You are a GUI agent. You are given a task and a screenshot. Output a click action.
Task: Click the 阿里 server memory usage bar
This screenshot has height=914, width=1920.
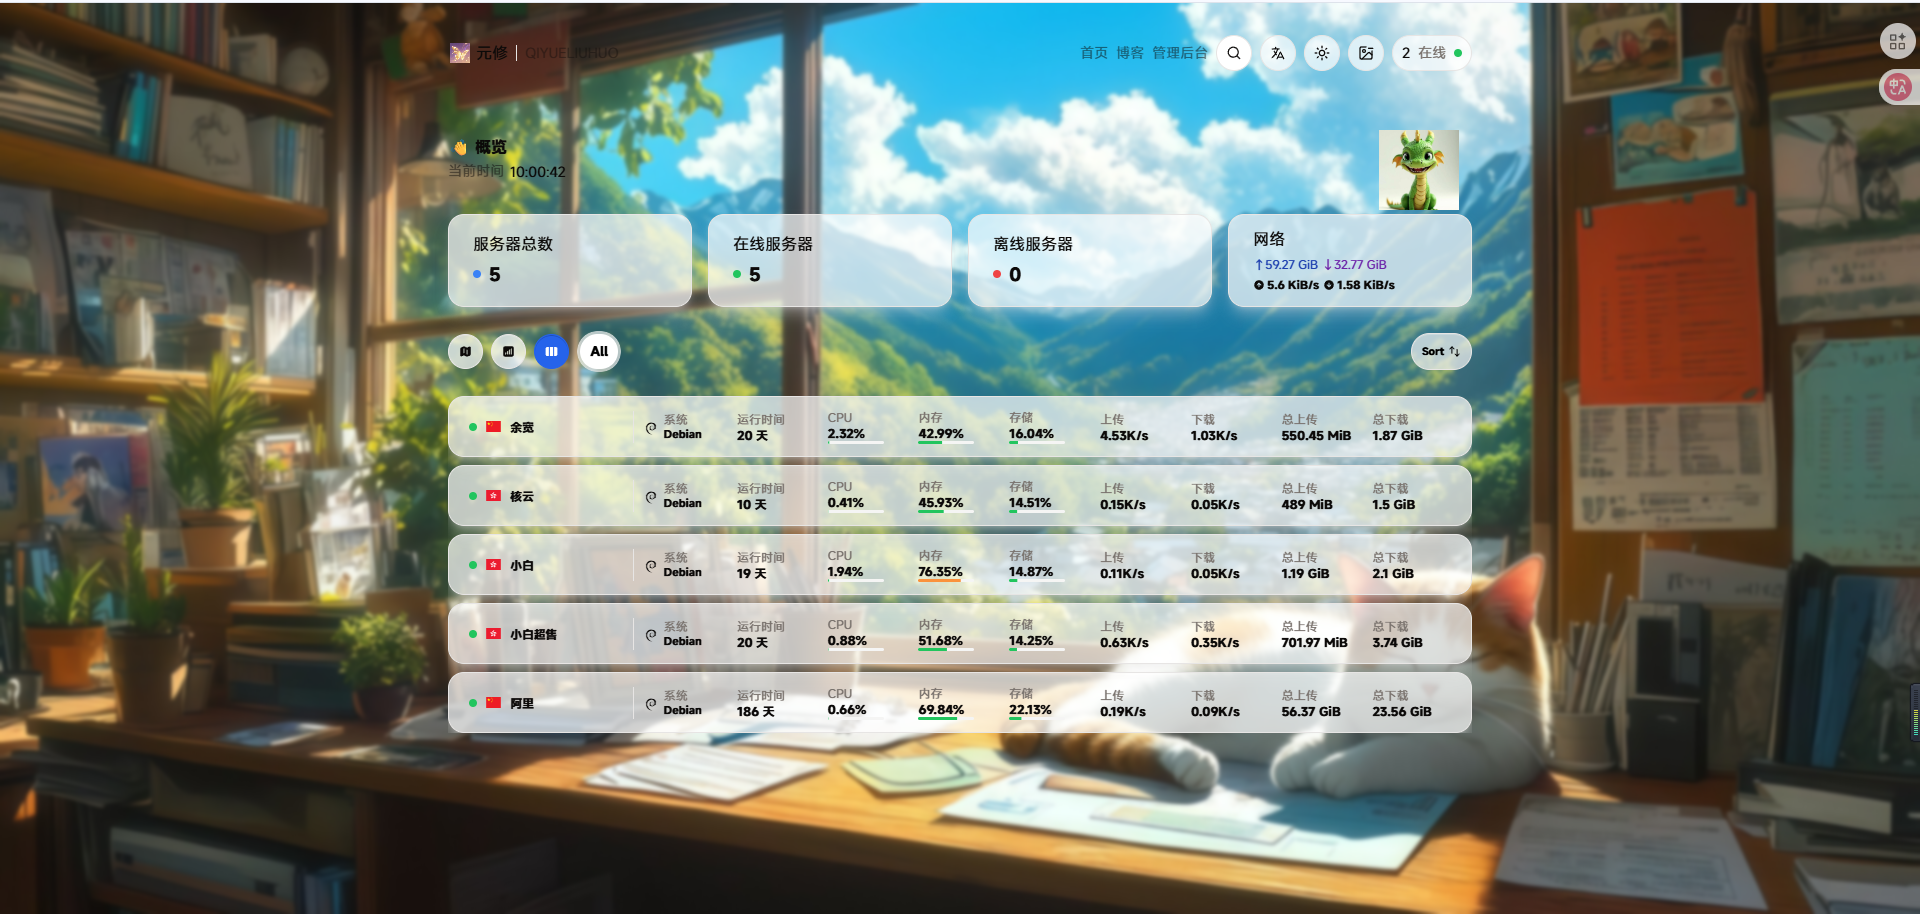pyautogui.click(x=945, y=719)
